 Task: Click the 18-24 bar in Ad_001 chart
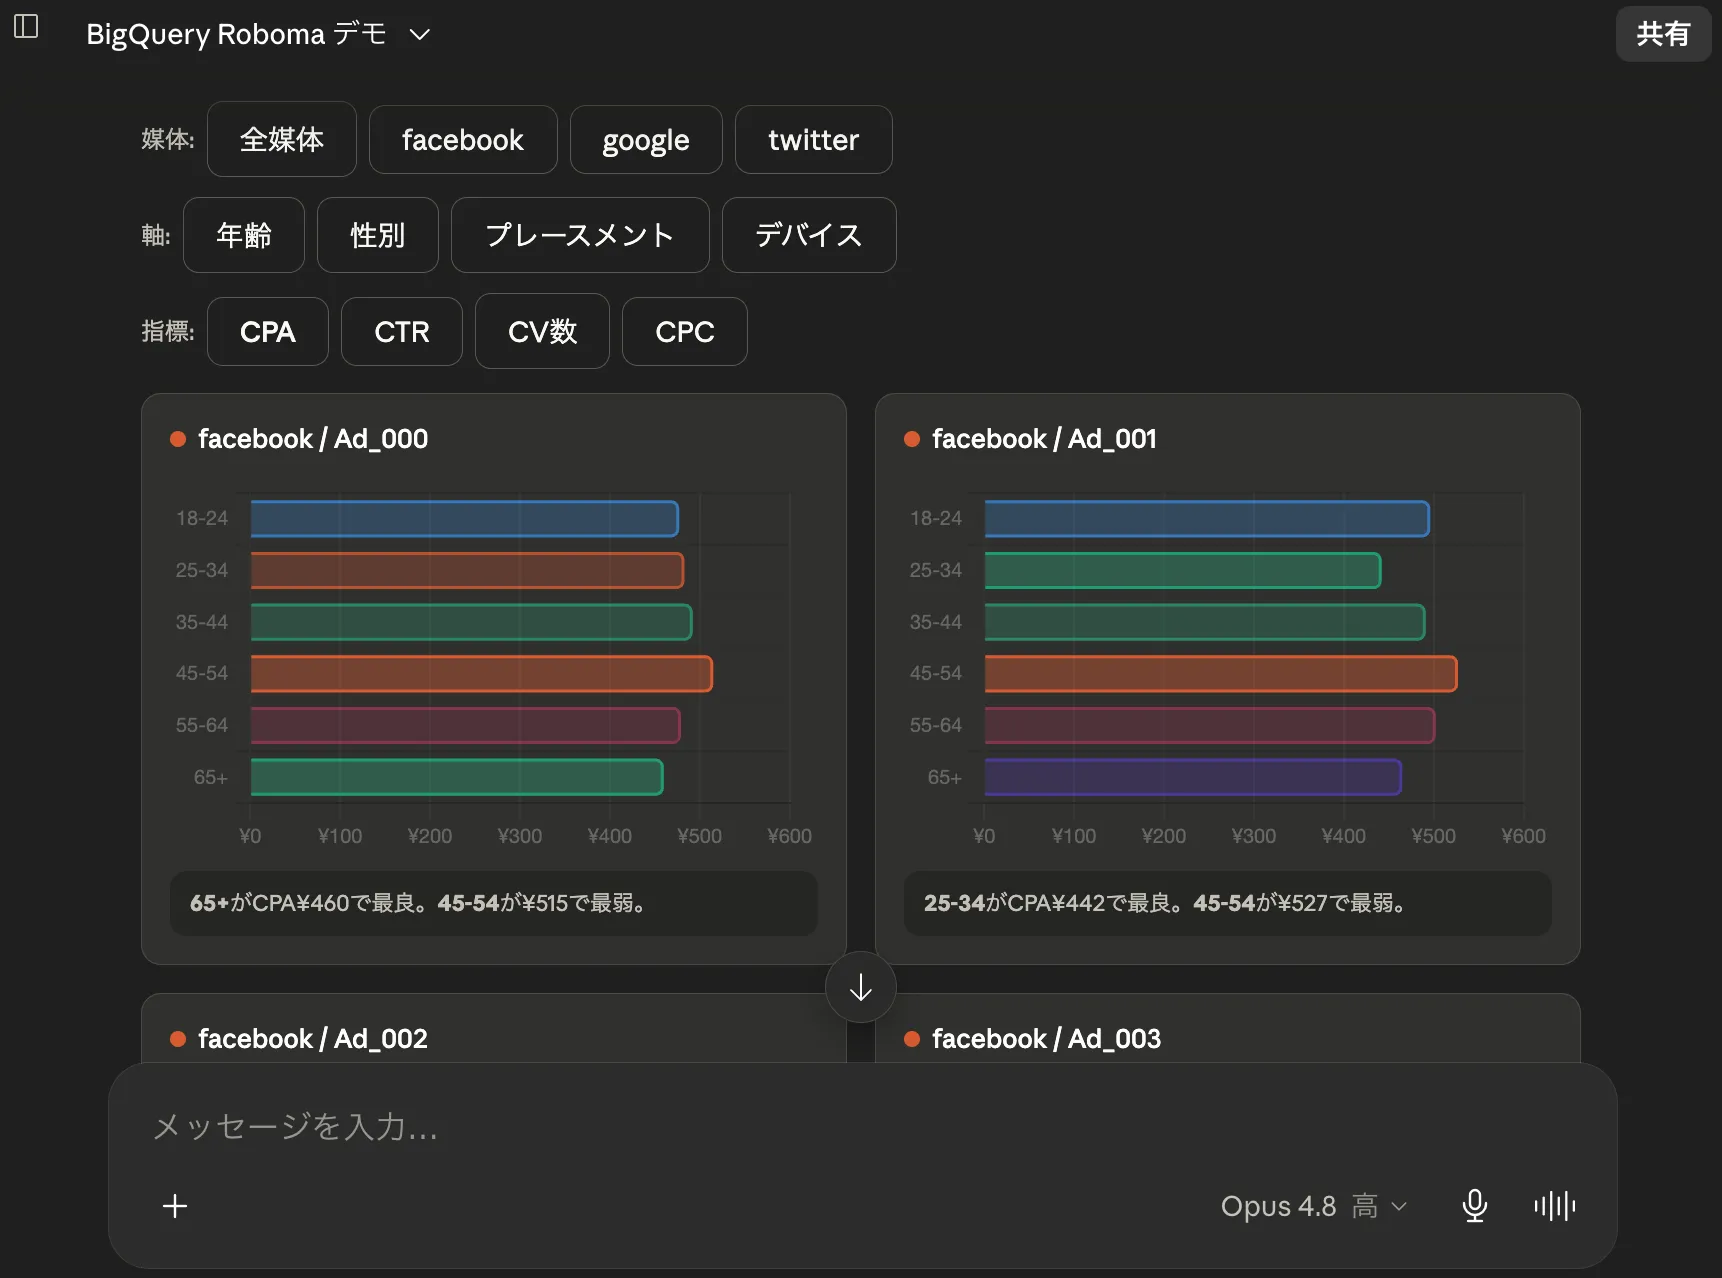pos(1207,519)
